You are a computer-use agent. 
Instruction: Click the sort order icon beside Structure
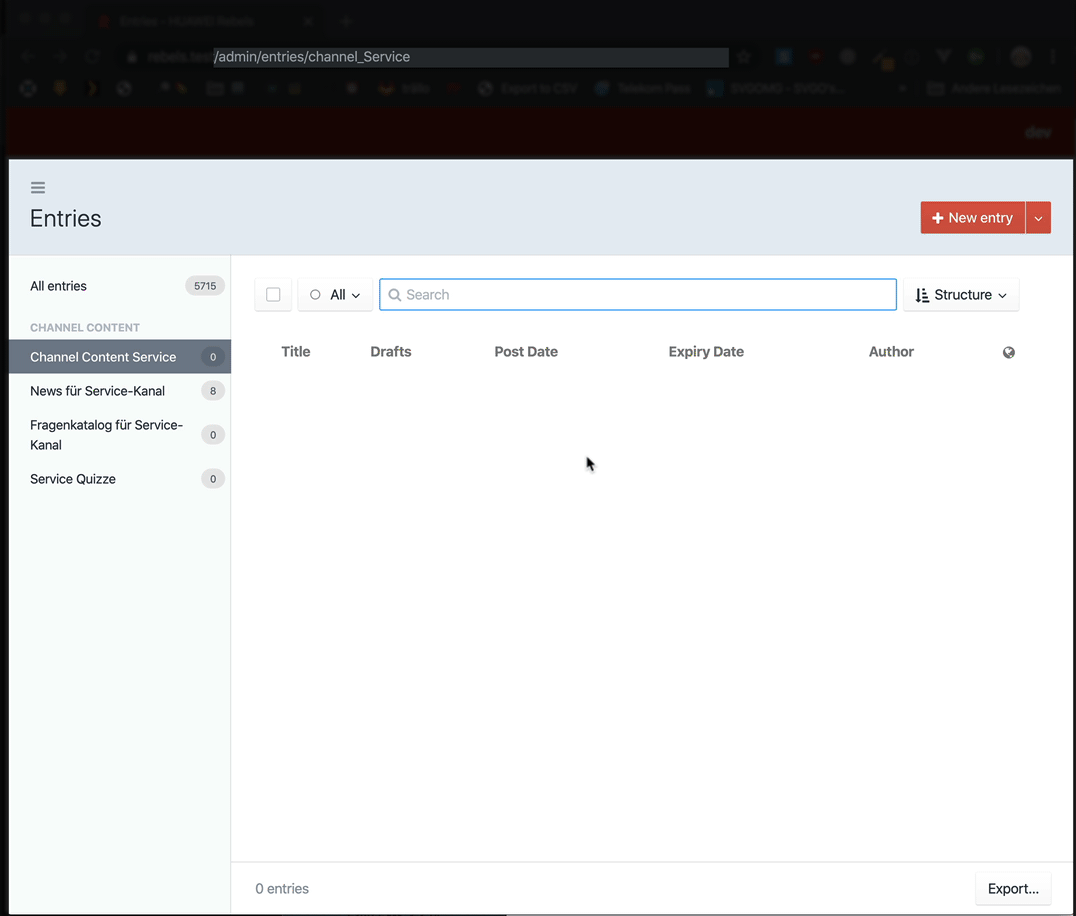[x=920, y=294]
